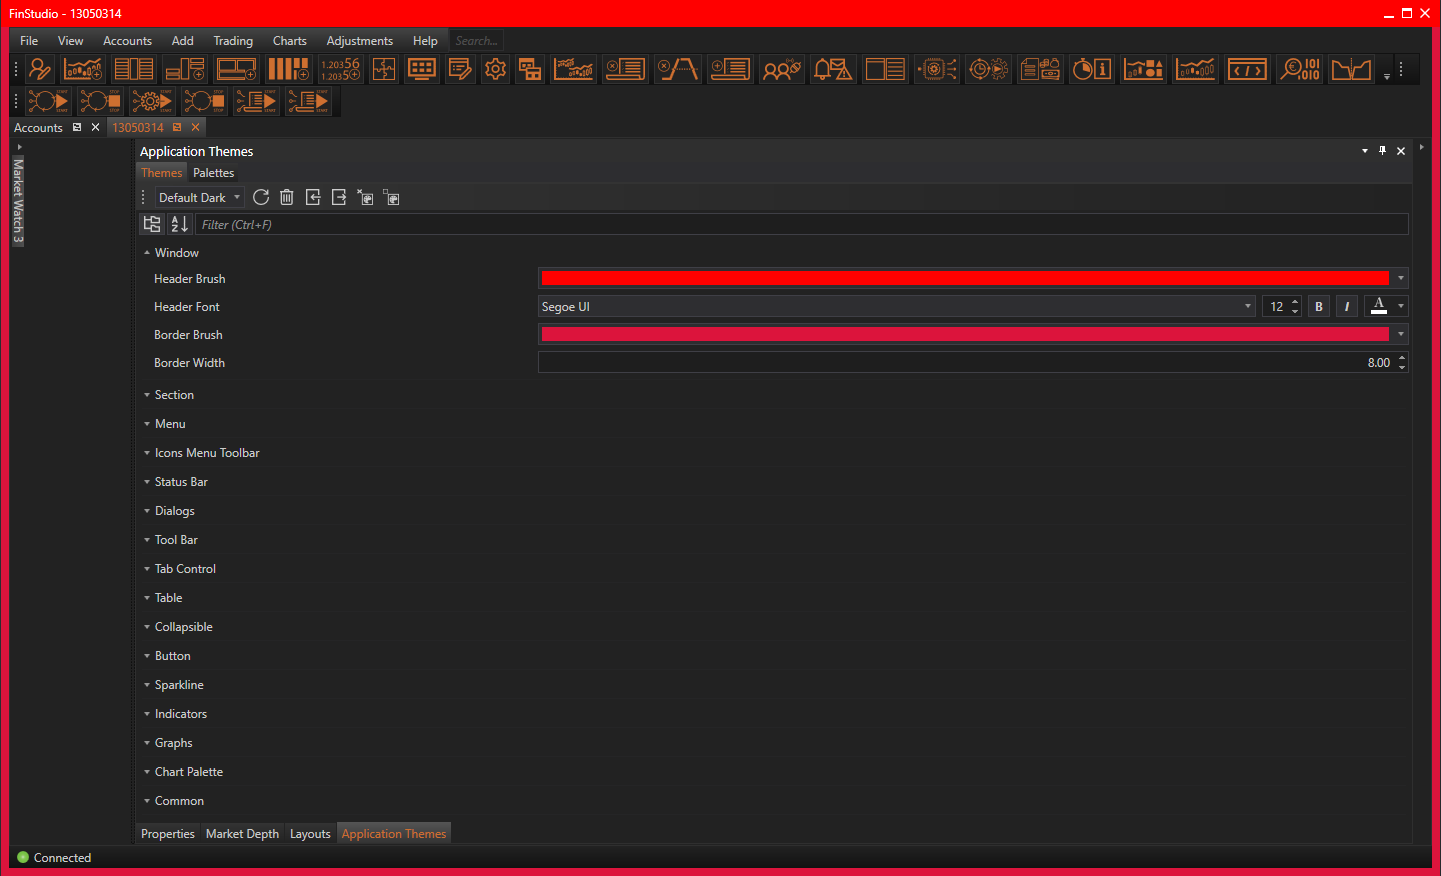Click the circular reset arrow theme icon

coord(261,198)
